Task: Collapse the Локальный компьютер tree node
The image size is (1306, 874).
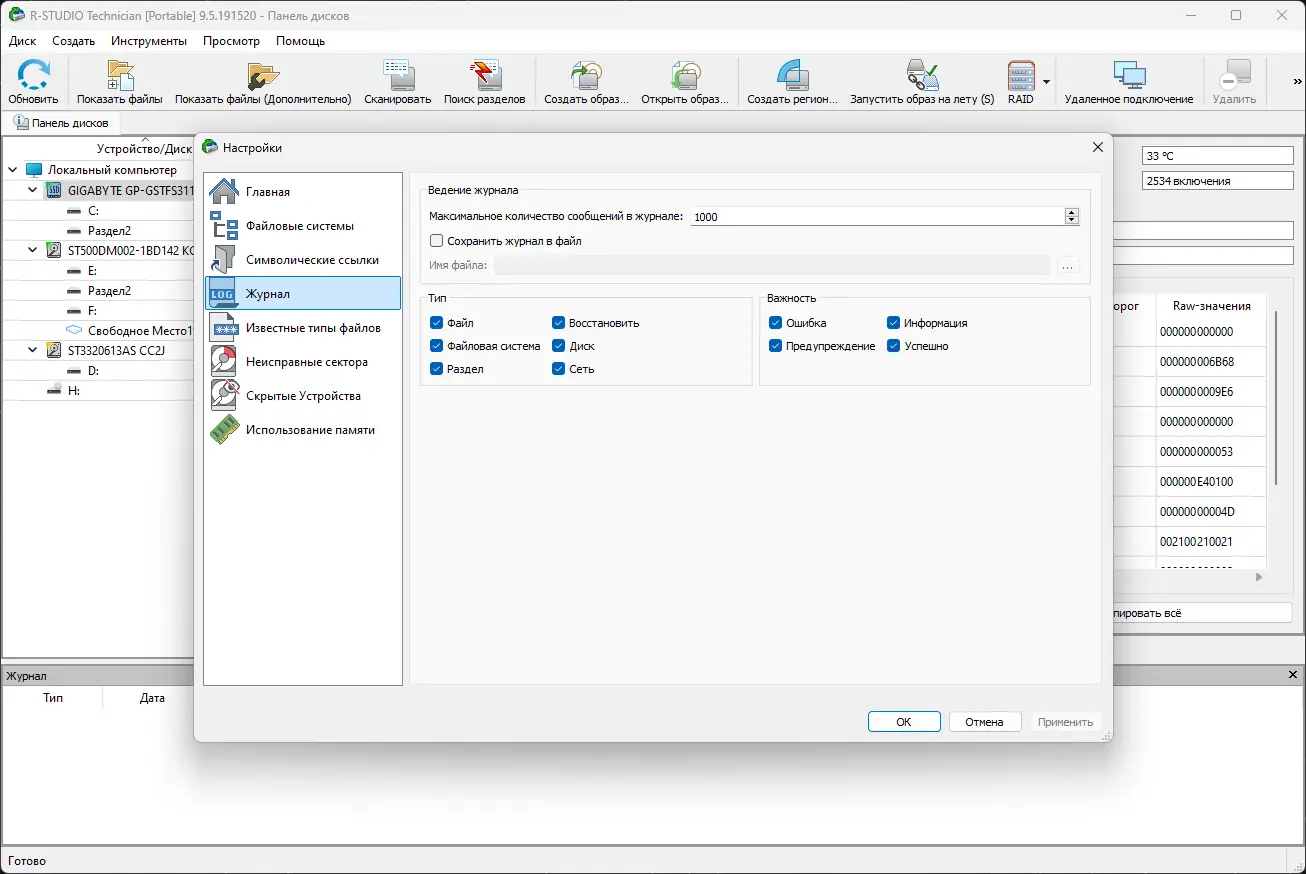Action: coord(12,170)
